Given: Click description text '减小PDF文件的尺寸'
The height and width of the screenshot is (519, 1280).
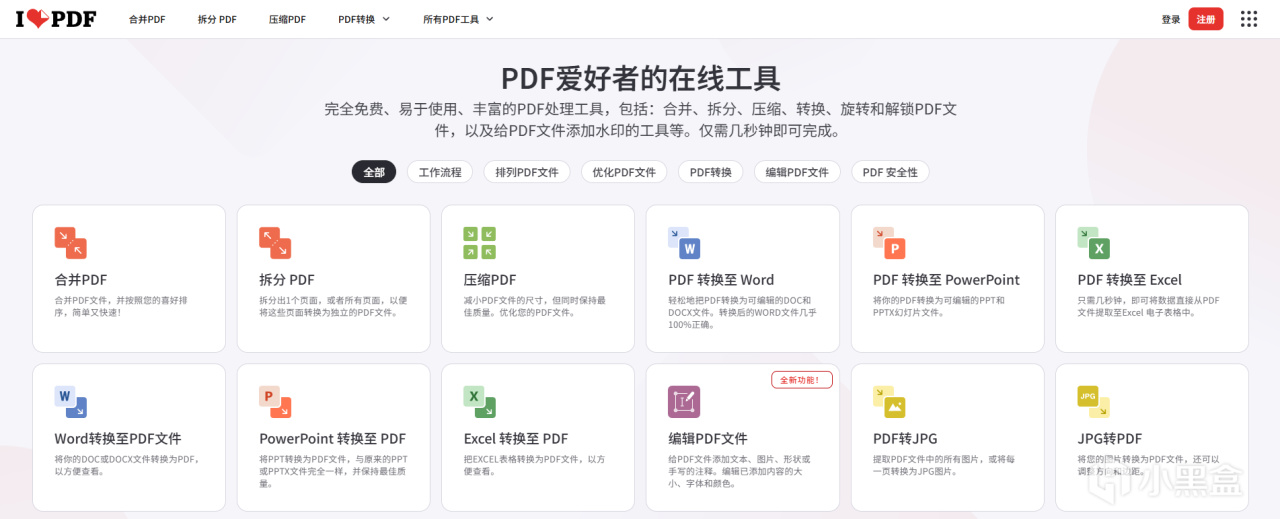Looking at the screenshot, I should point(504,300).
